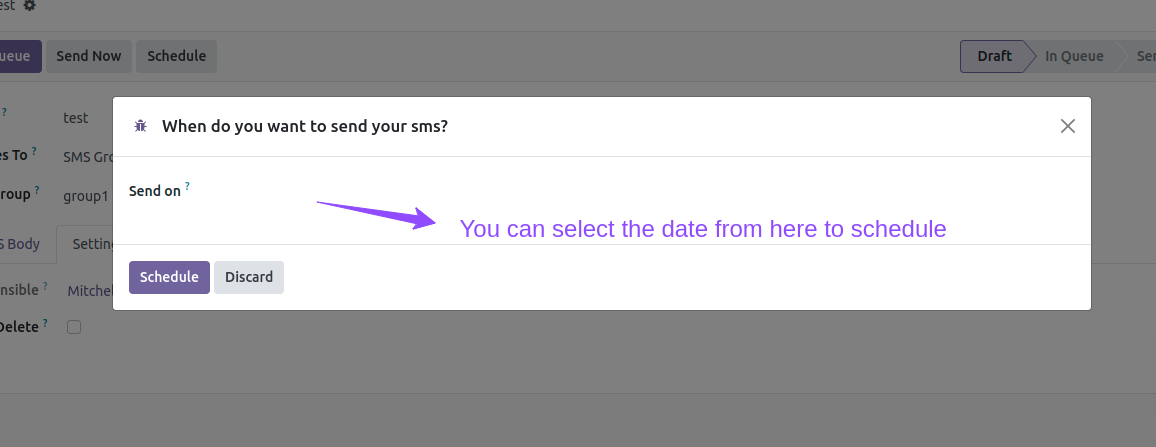Viewport: 1156px width, 447px height.
Task: Click the bug debug icon in dialog header
Action: [x=140, y=126]
